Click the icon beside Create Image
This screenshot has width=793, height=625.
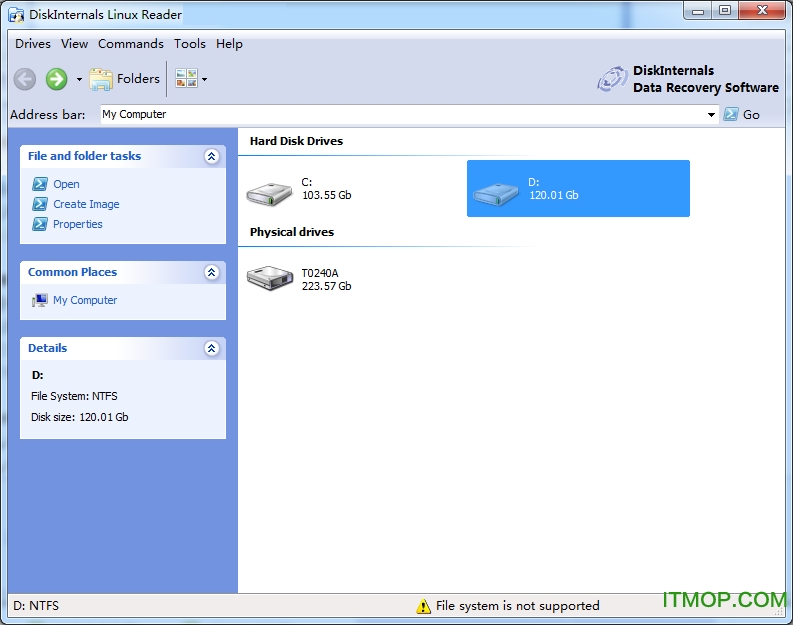click(x=40, y=204)
